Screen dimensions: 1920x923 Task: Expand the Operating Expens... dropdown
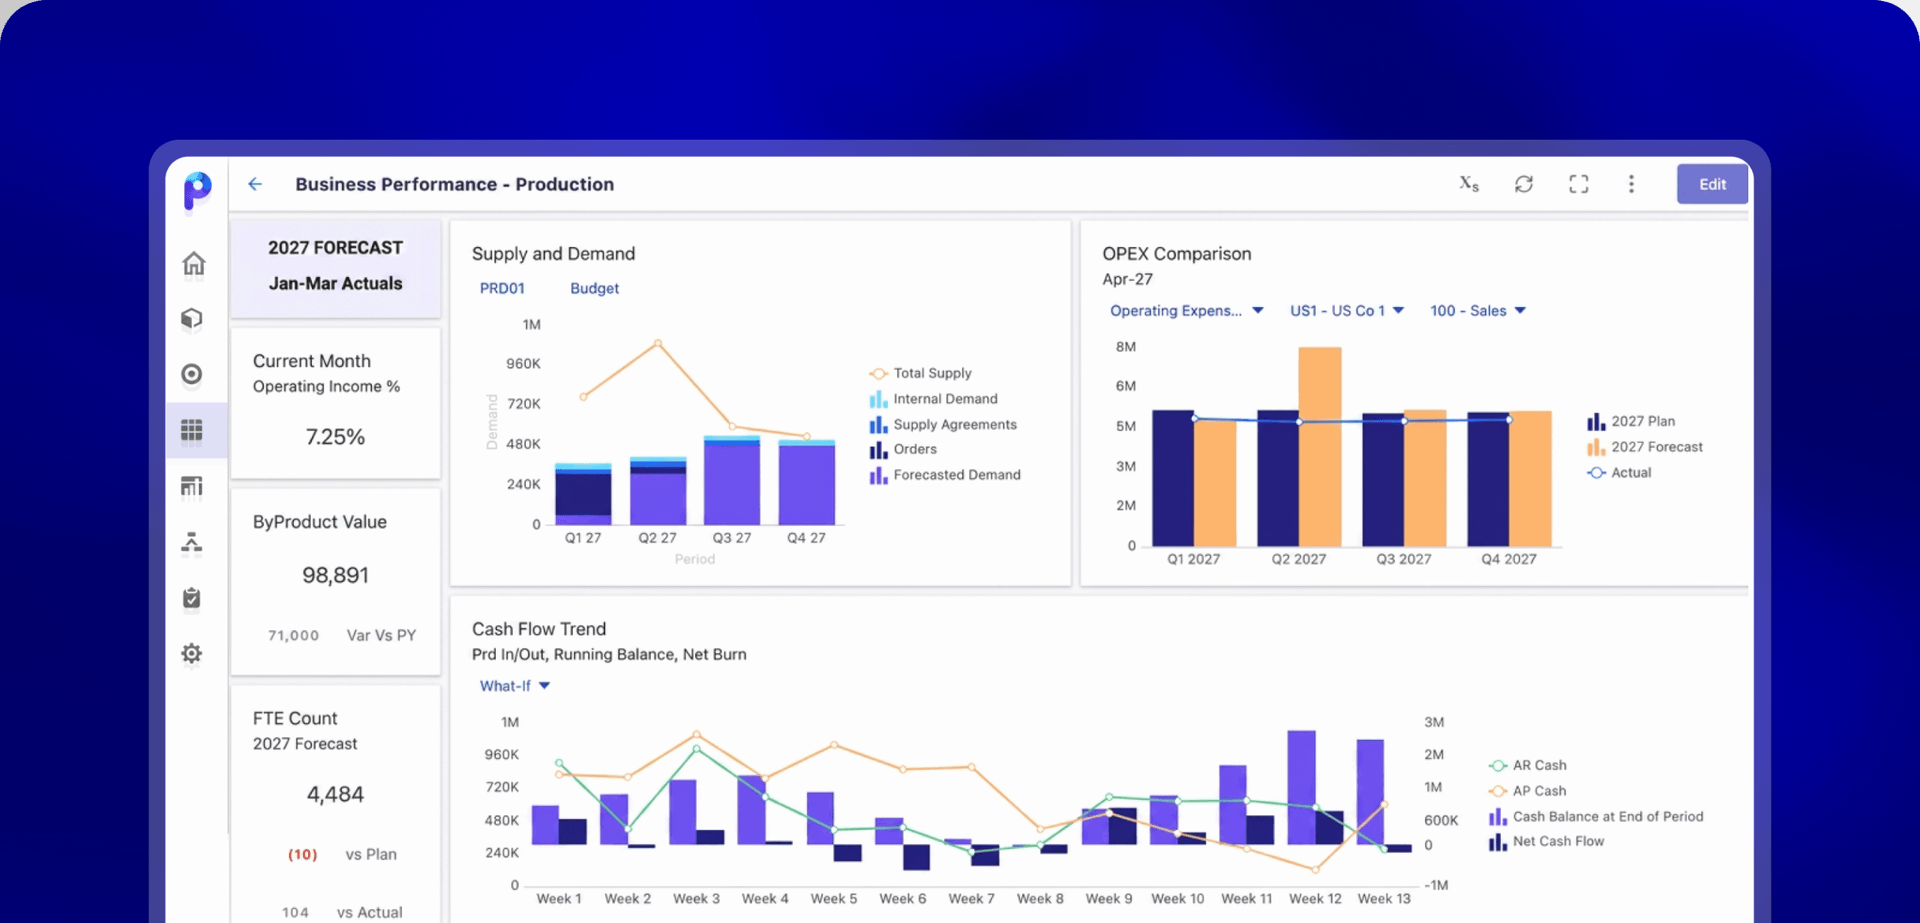click(x=1187, y=311)
